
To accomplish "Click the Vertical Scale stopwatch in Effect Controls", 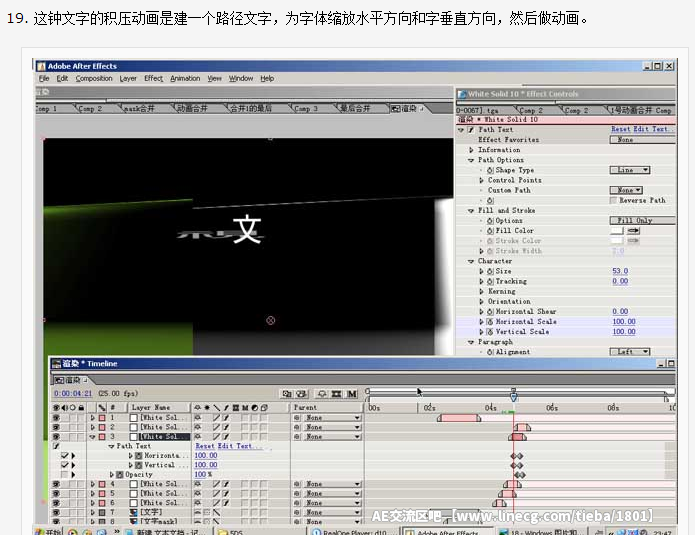I will pyautogui.click(x=490, y=332).
